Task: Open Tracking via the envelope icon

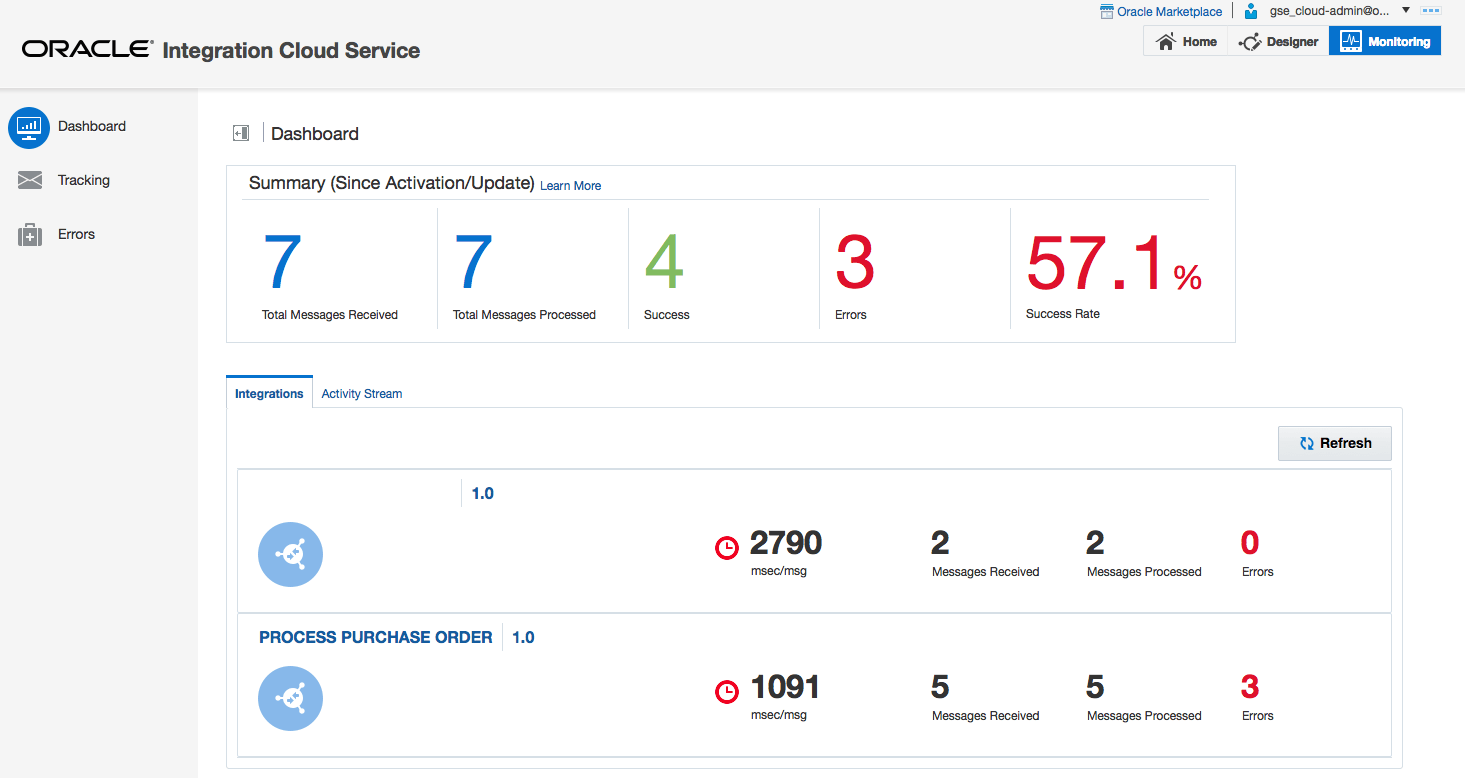Action: (30, 180)
